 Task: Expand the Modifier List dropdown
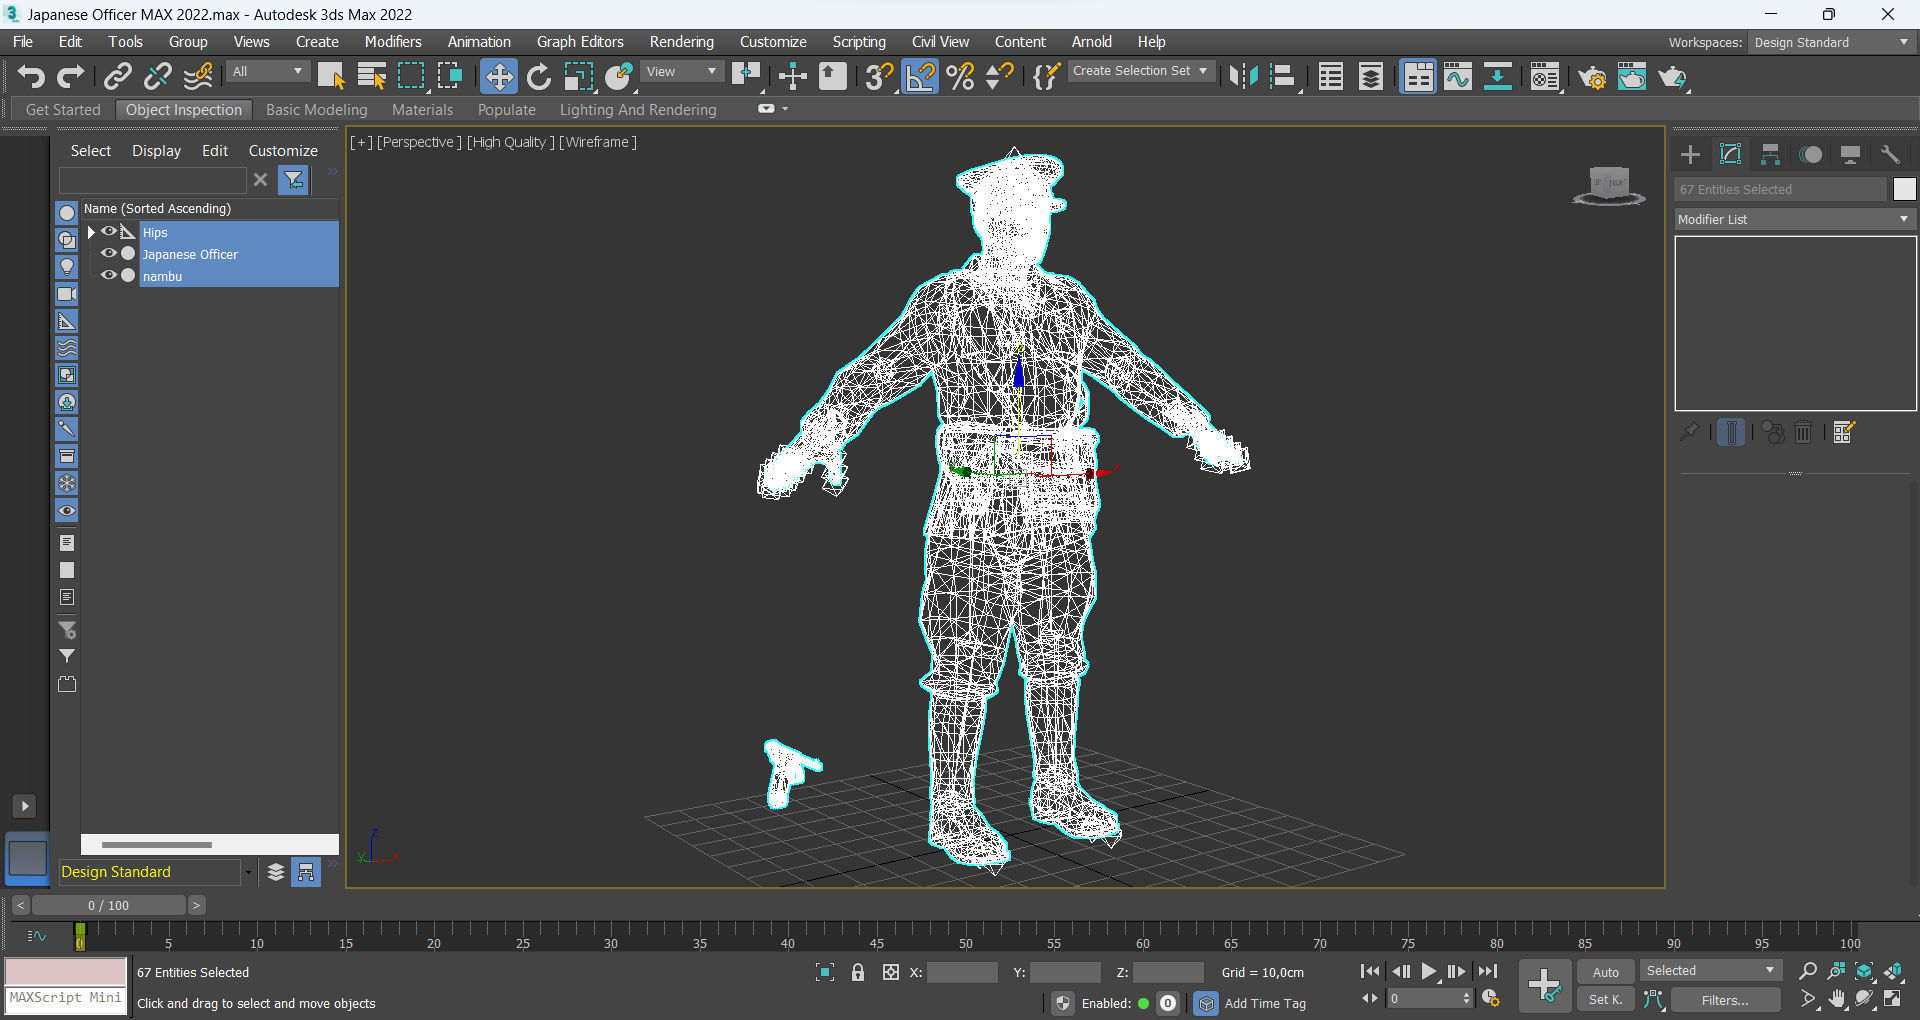1795,219
